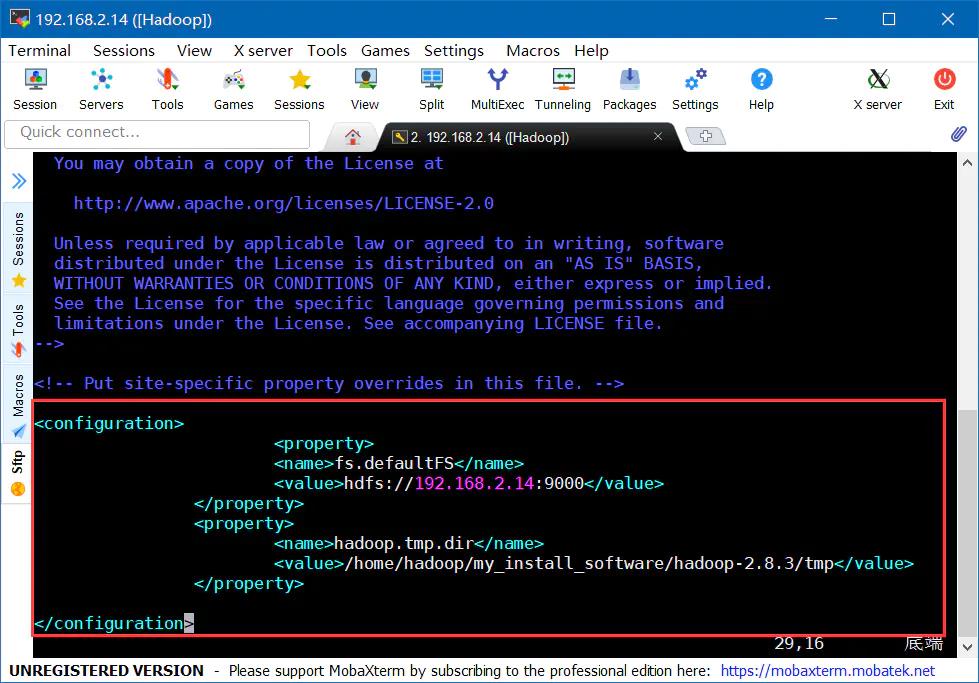Switch to the home tab
Image resolution: width=979 pixels, height=683 pixels.
(x=352, y=137)
